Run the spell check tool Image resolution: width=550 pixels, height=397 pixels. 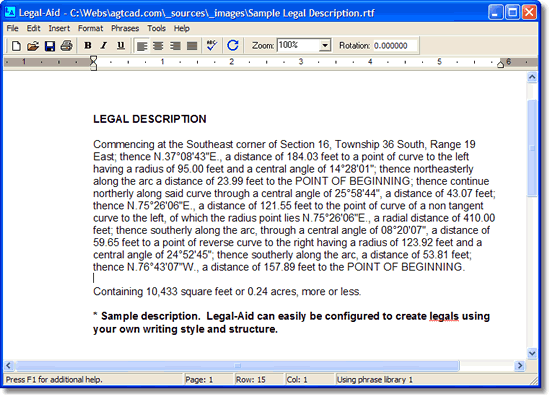(x=212, y=46)
